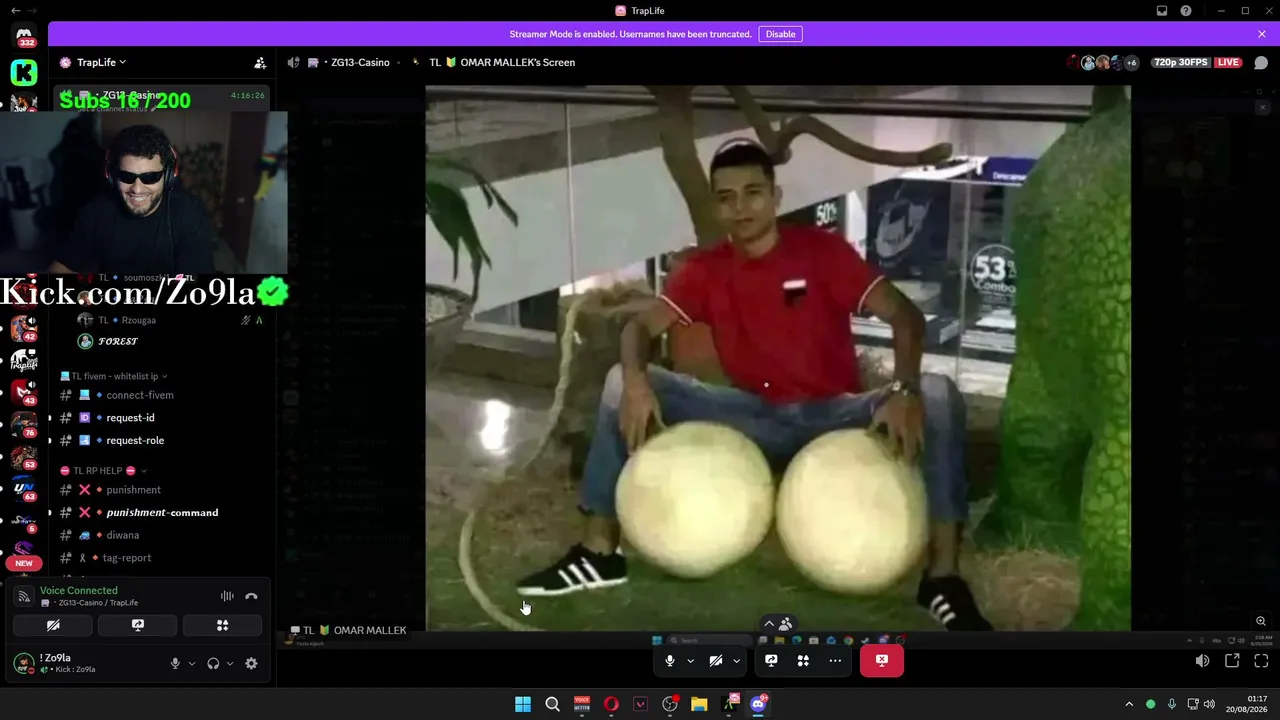Open activities from the call controls
Viewport: 1280px width, 720px height.
(803, 661)
